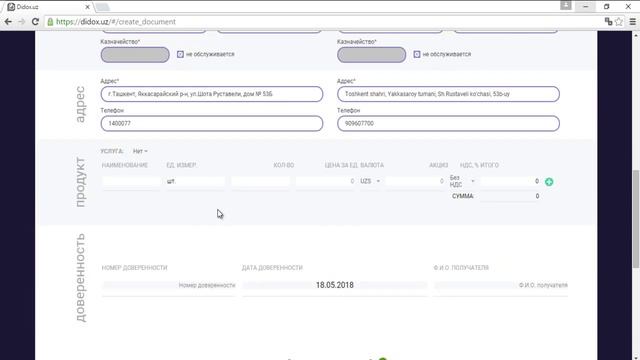640x360 pixels.
Task: Click right Казначейство input field
Action: (x=371, y=55)
